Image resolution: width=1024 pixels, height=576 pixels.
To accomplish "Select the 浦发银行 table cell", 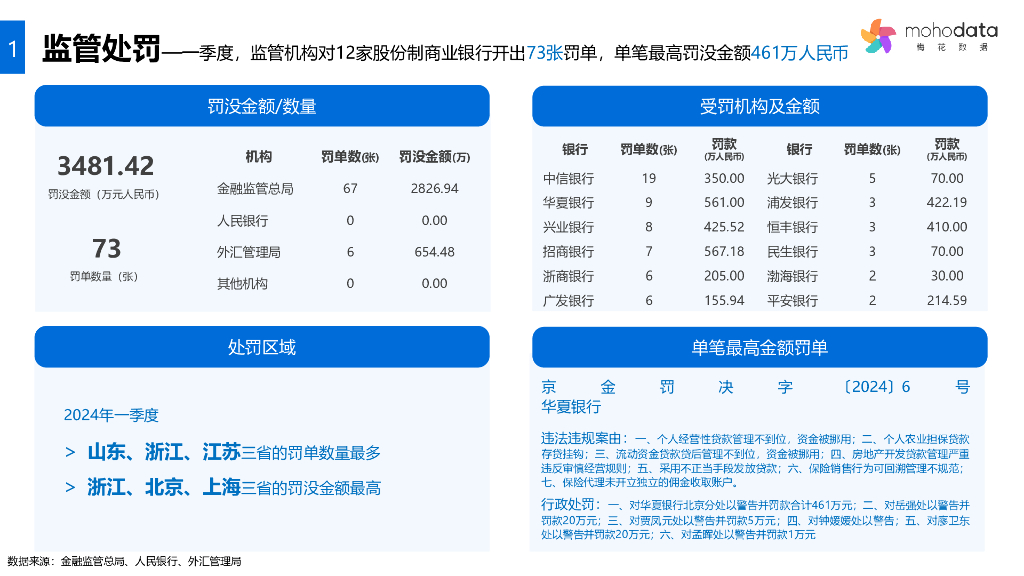I will [792, 202].
